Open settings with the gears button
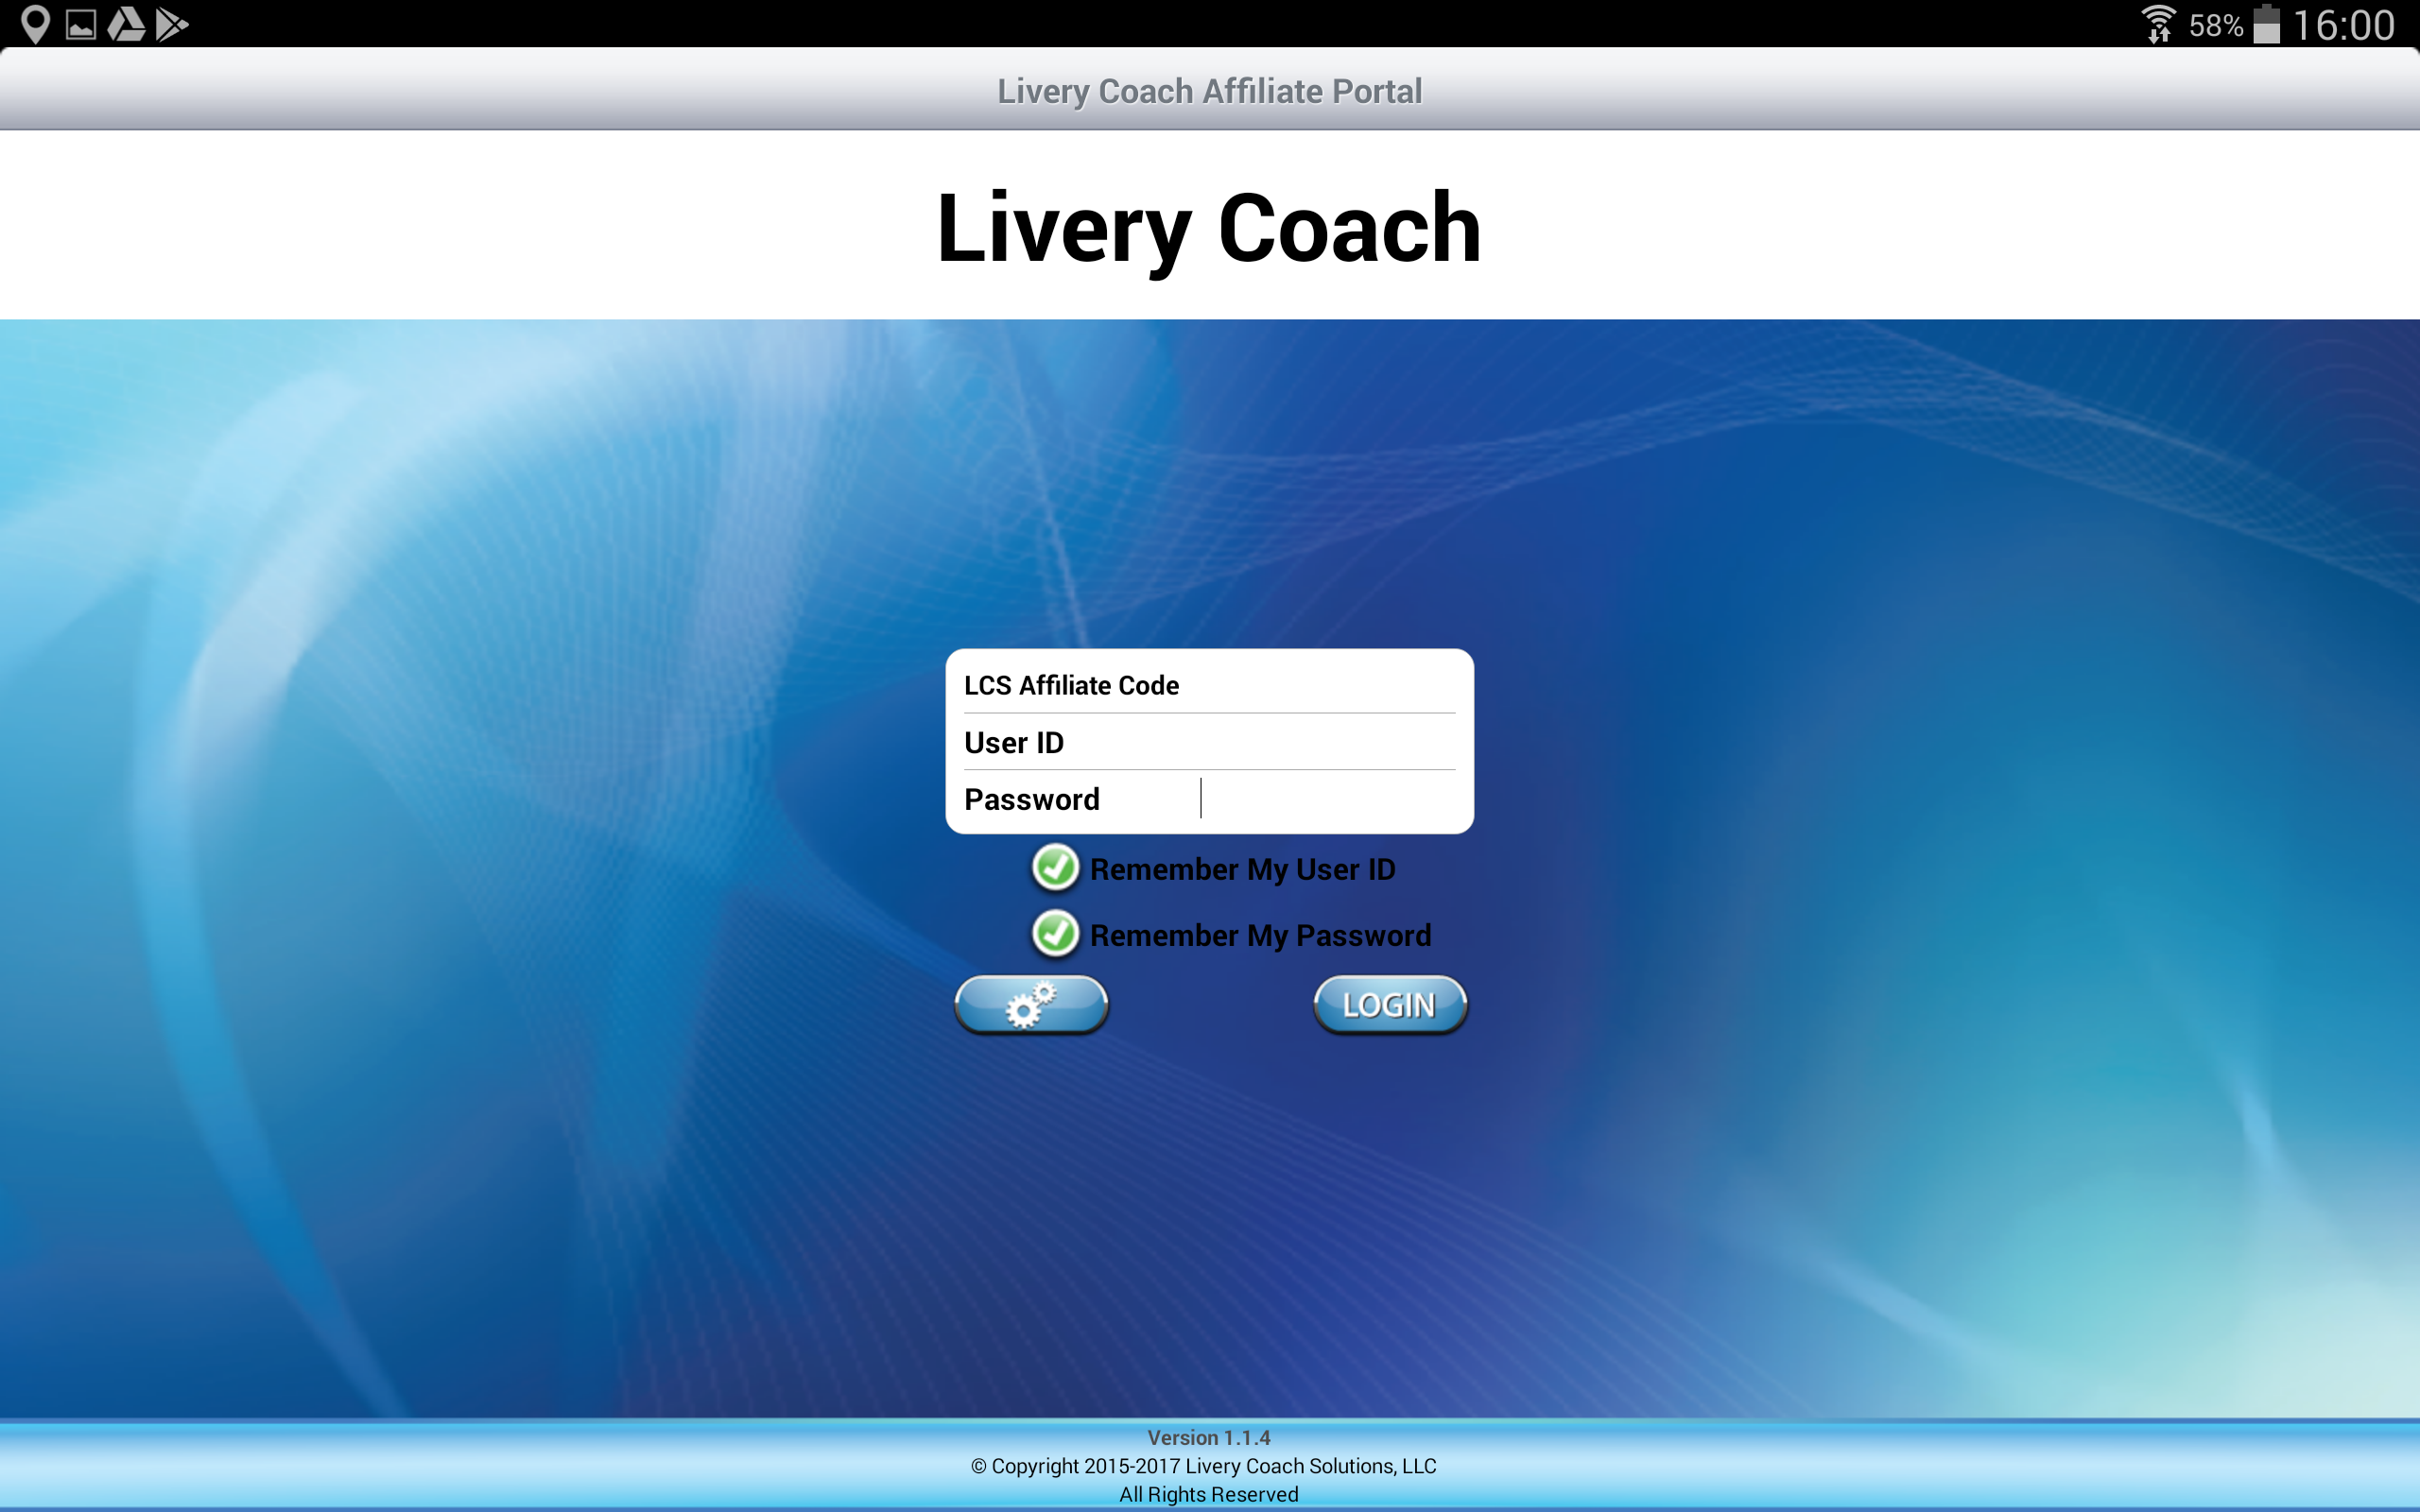The height and width of the screenshot is (1512, 2420). coord(1031,1004)
